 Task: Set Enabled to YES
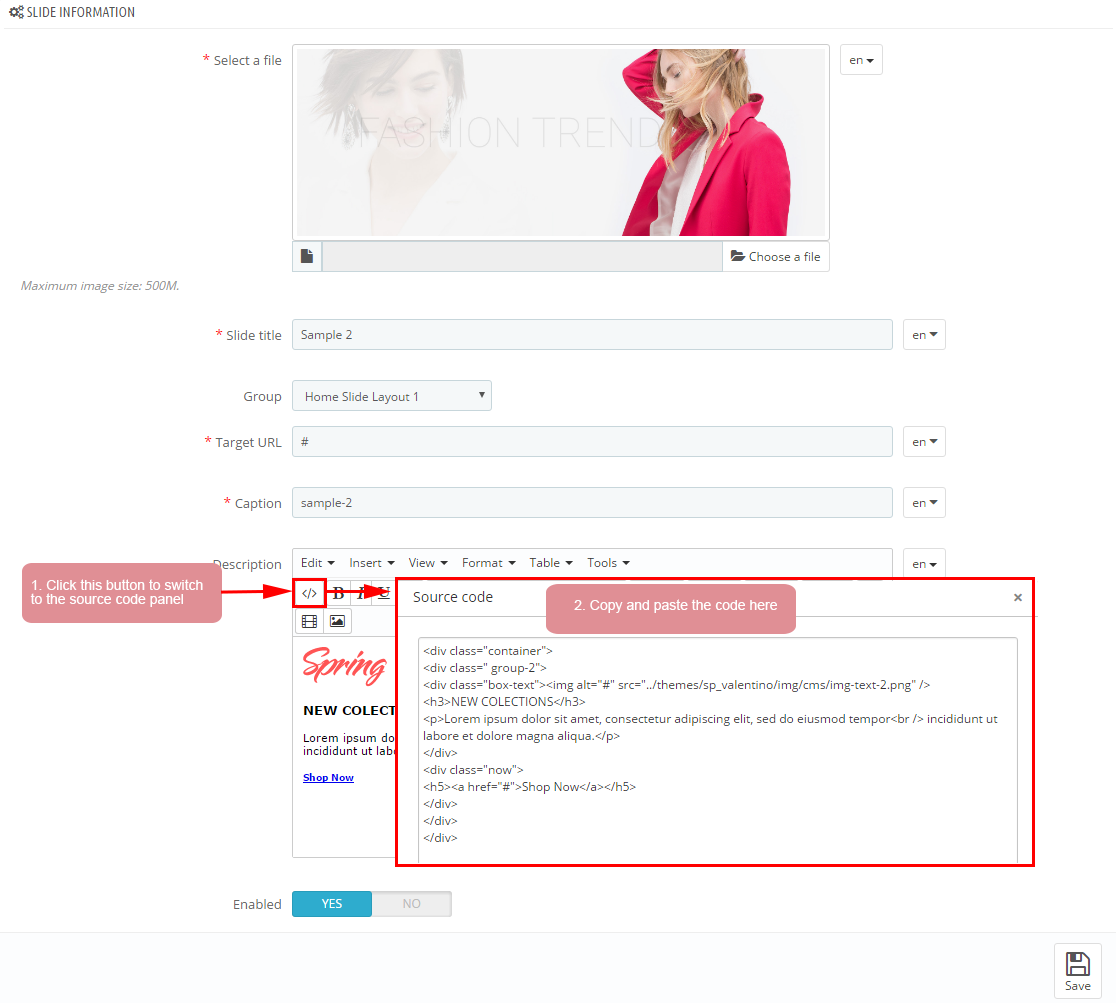[332, 903]
